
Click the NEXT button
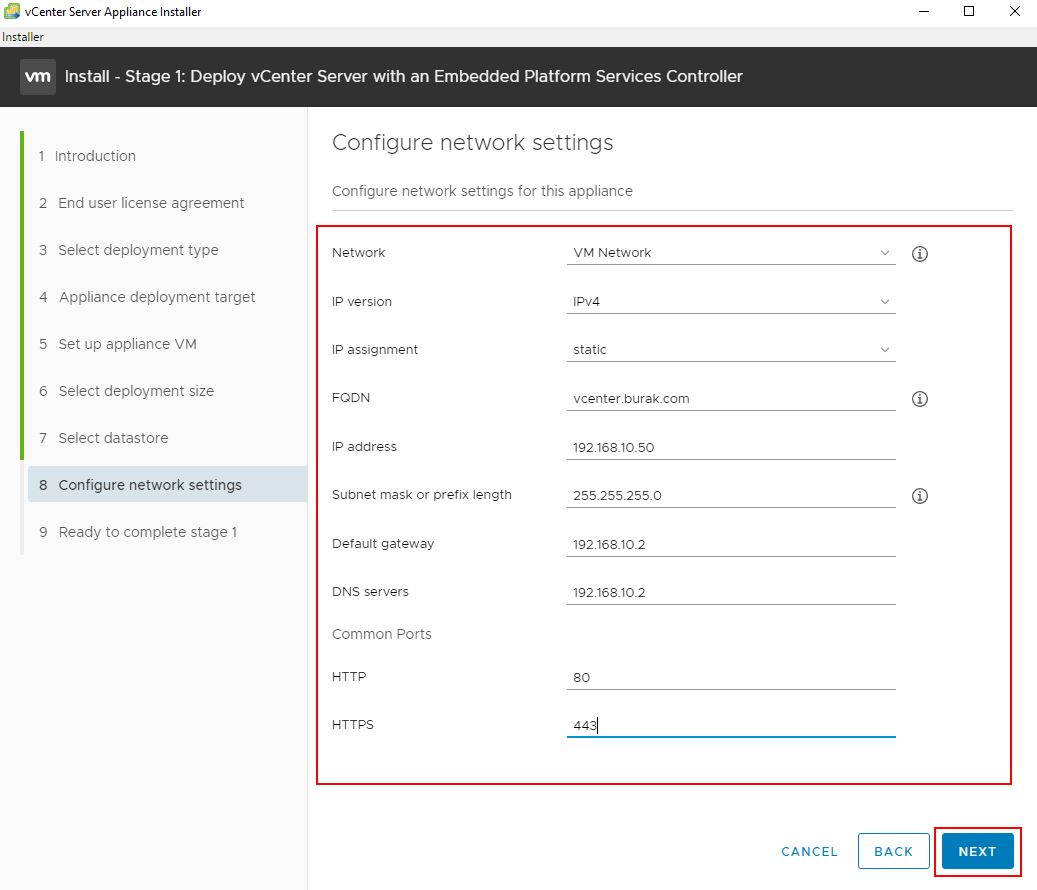tap(977, 852)
